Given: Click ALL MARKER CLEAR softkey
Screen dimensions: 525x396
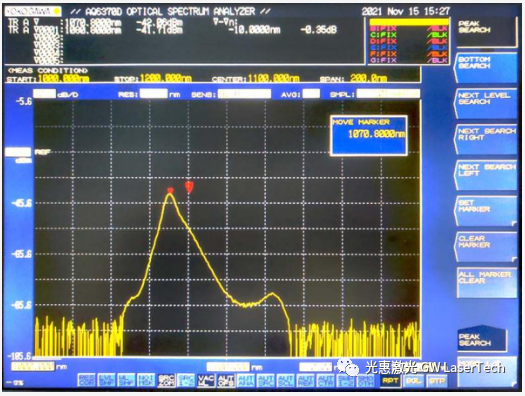Looking at the screenshot, I should pyautogui.click(x=485, y=282).
